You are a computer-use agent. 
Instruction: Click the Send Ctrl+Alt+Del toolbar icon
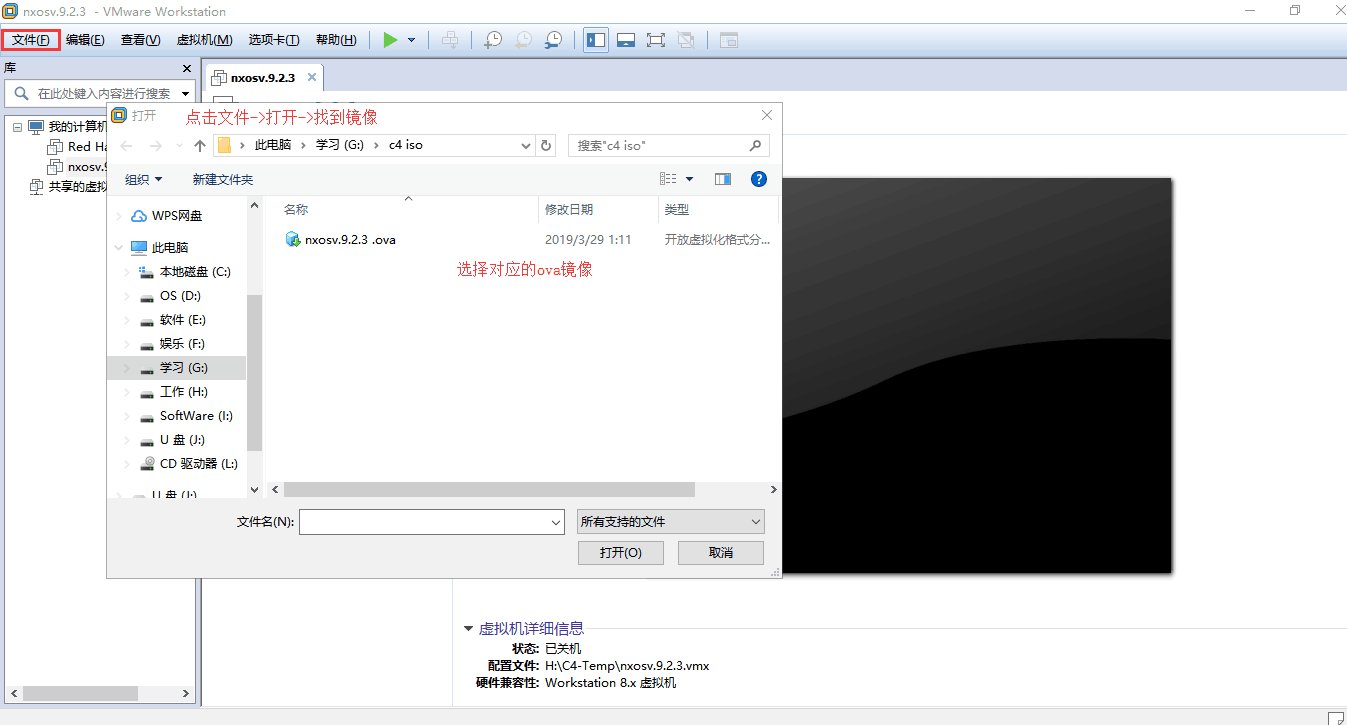click(x=450, y=40)
